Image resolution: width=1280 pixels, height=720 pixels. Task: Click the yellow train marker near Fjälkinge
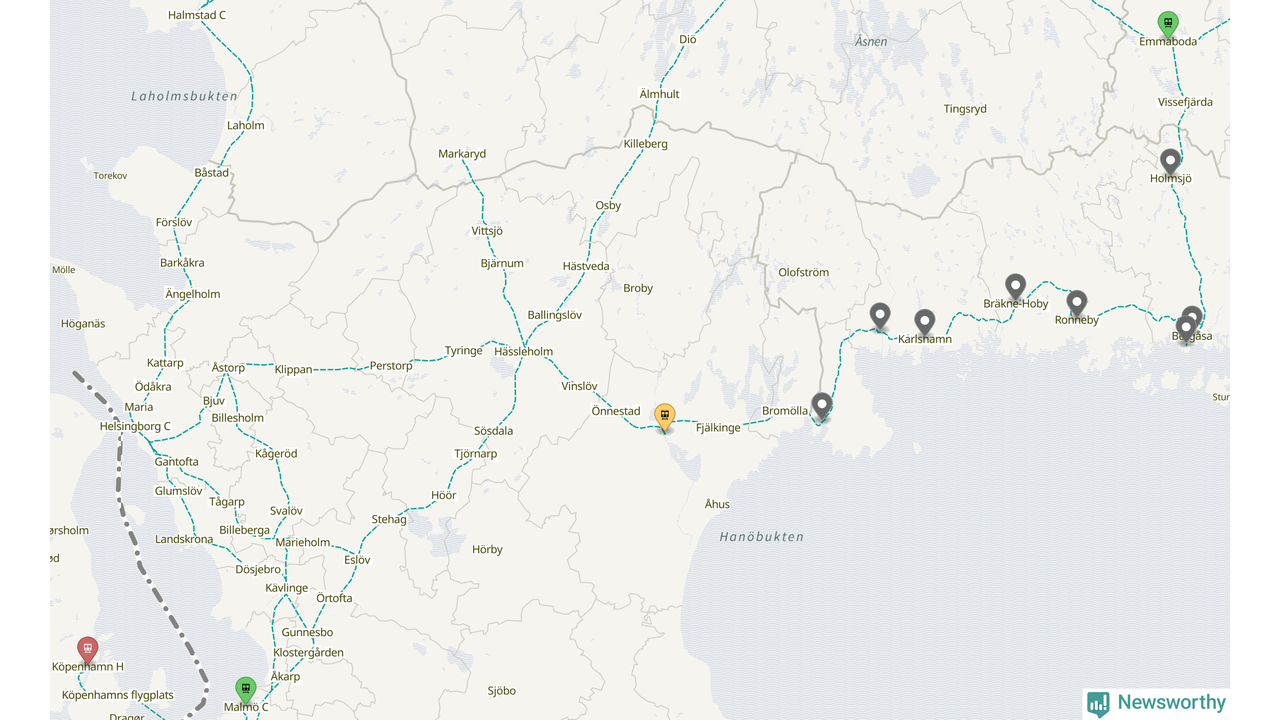pos(664,416)
